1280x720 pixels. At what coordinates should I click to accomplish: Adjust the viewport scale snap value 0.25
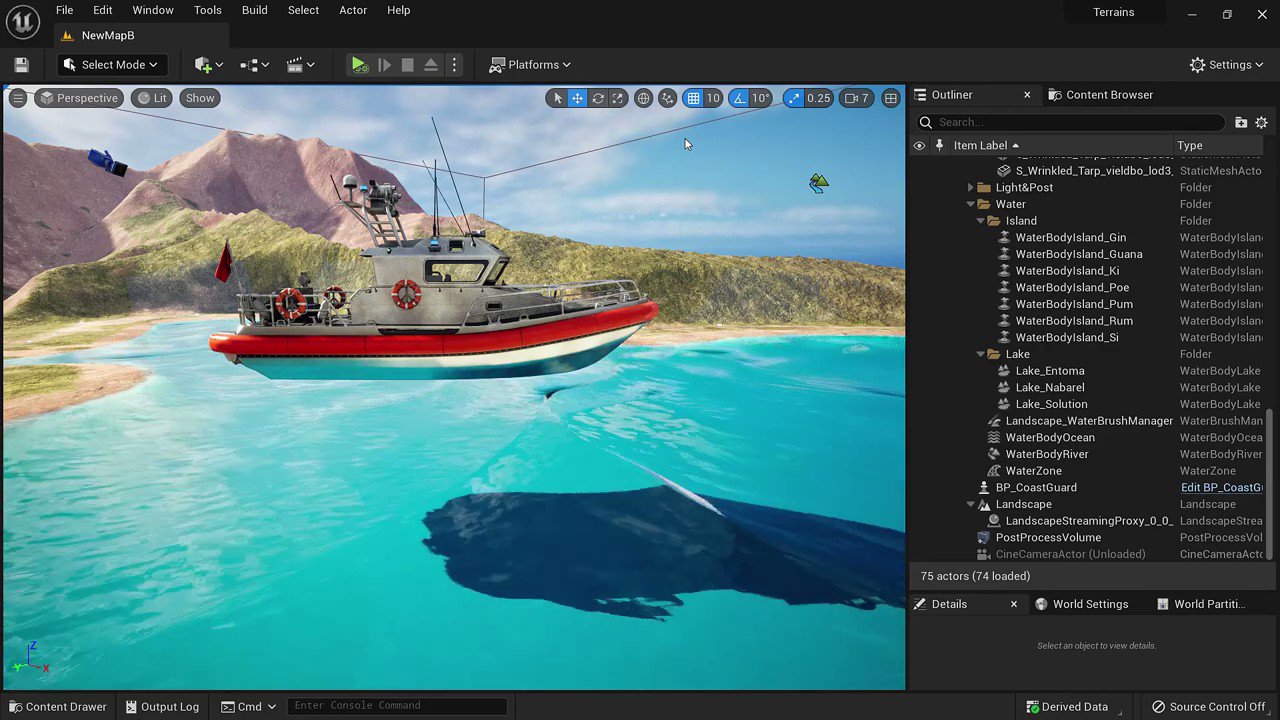[818, 97]
